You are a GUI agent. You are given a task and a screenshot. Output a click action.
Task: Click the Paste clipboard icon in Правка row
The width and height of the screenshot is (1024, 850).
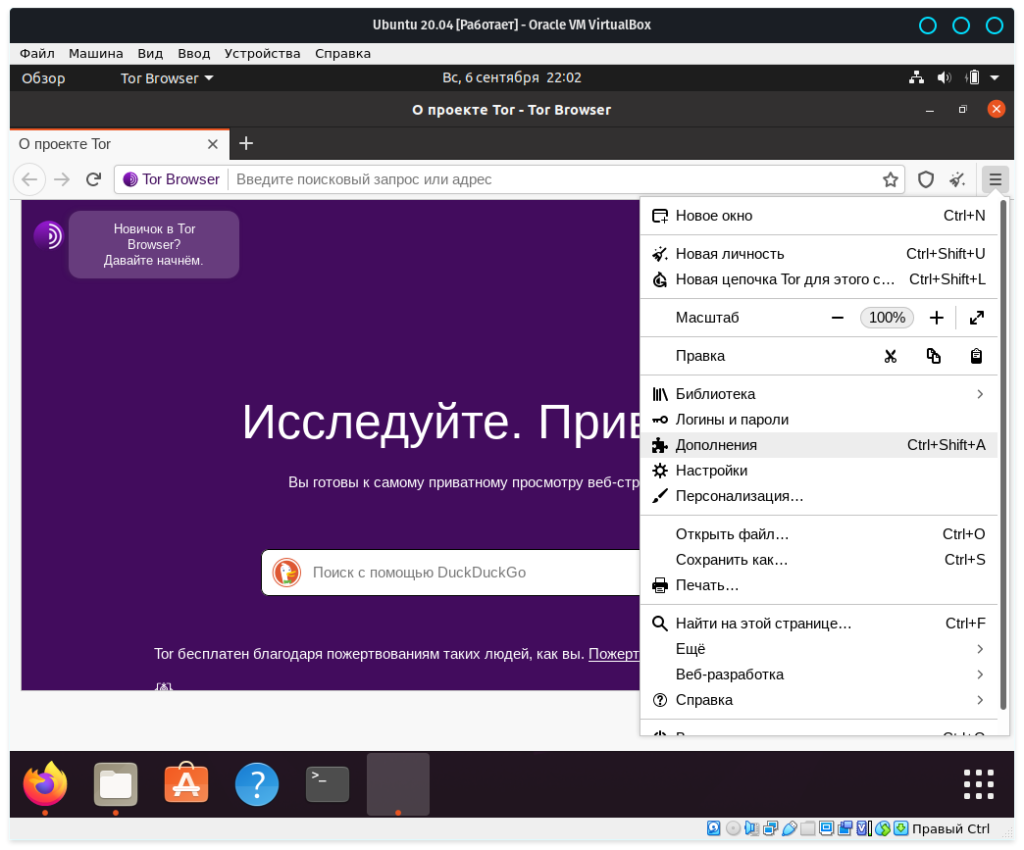[976, 356]
